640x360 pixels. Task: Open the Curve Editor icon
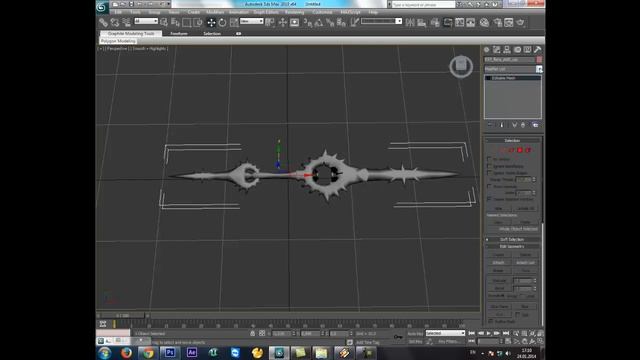[460, 22]
